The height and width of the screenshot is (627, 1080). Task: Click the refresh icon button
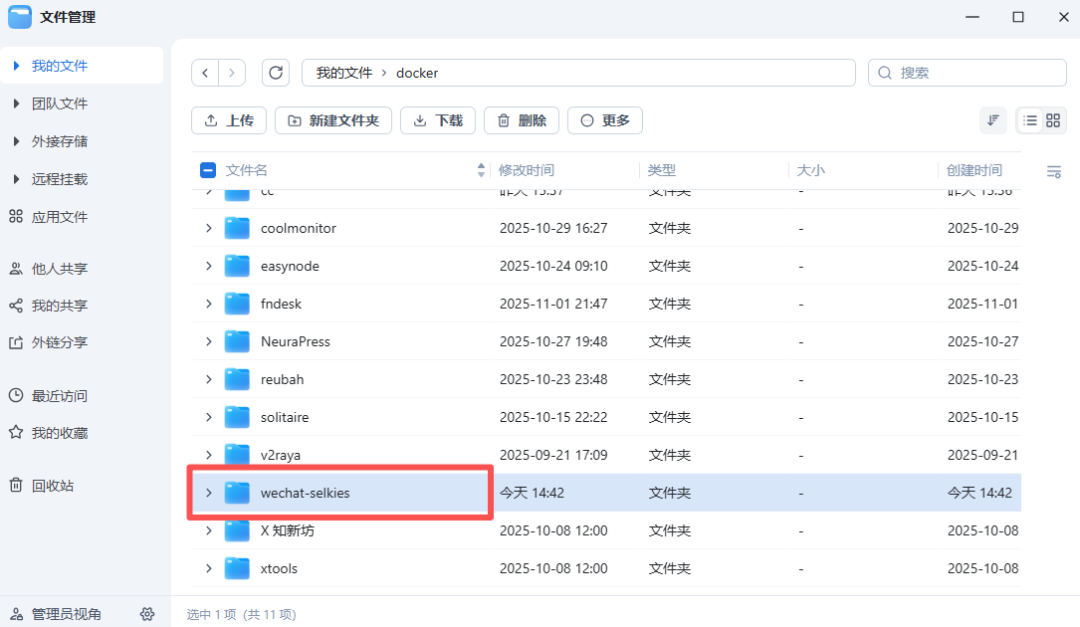coord(276,73)
